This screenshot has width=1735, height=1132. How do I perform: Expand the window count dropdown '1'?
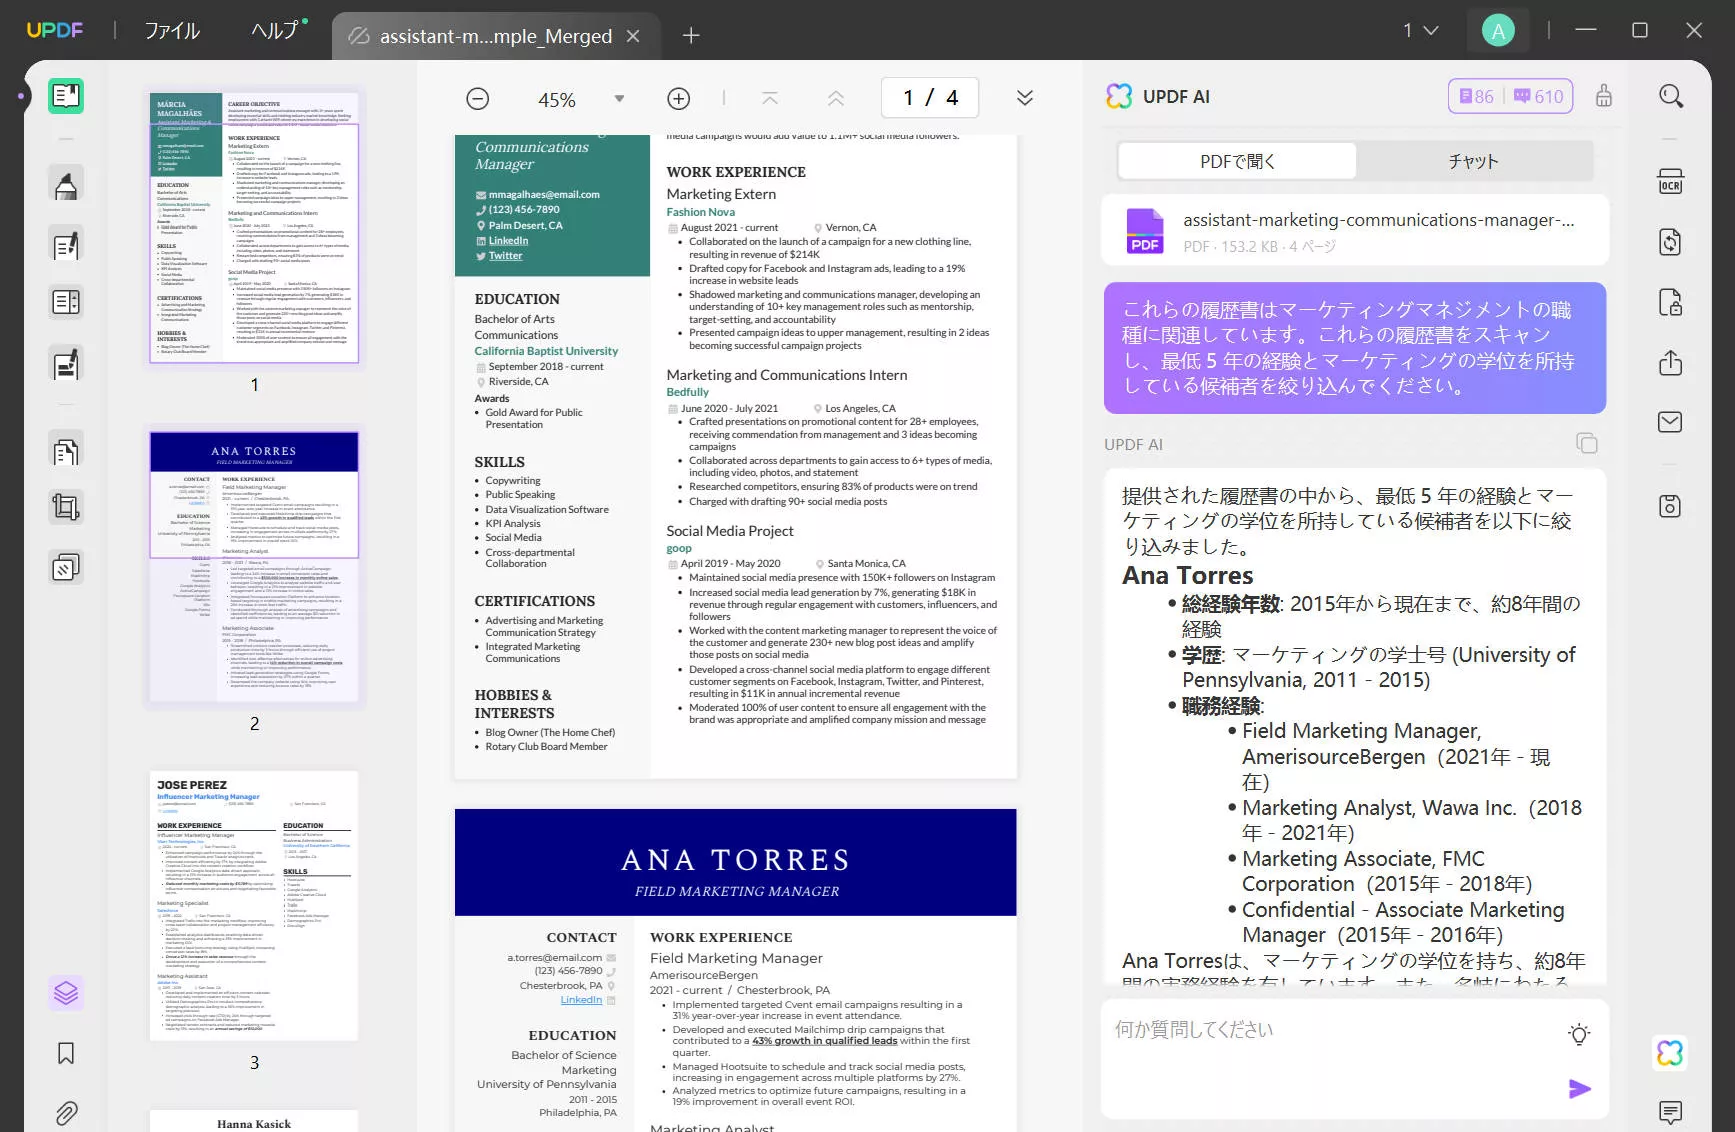(x=1420, y=30)
